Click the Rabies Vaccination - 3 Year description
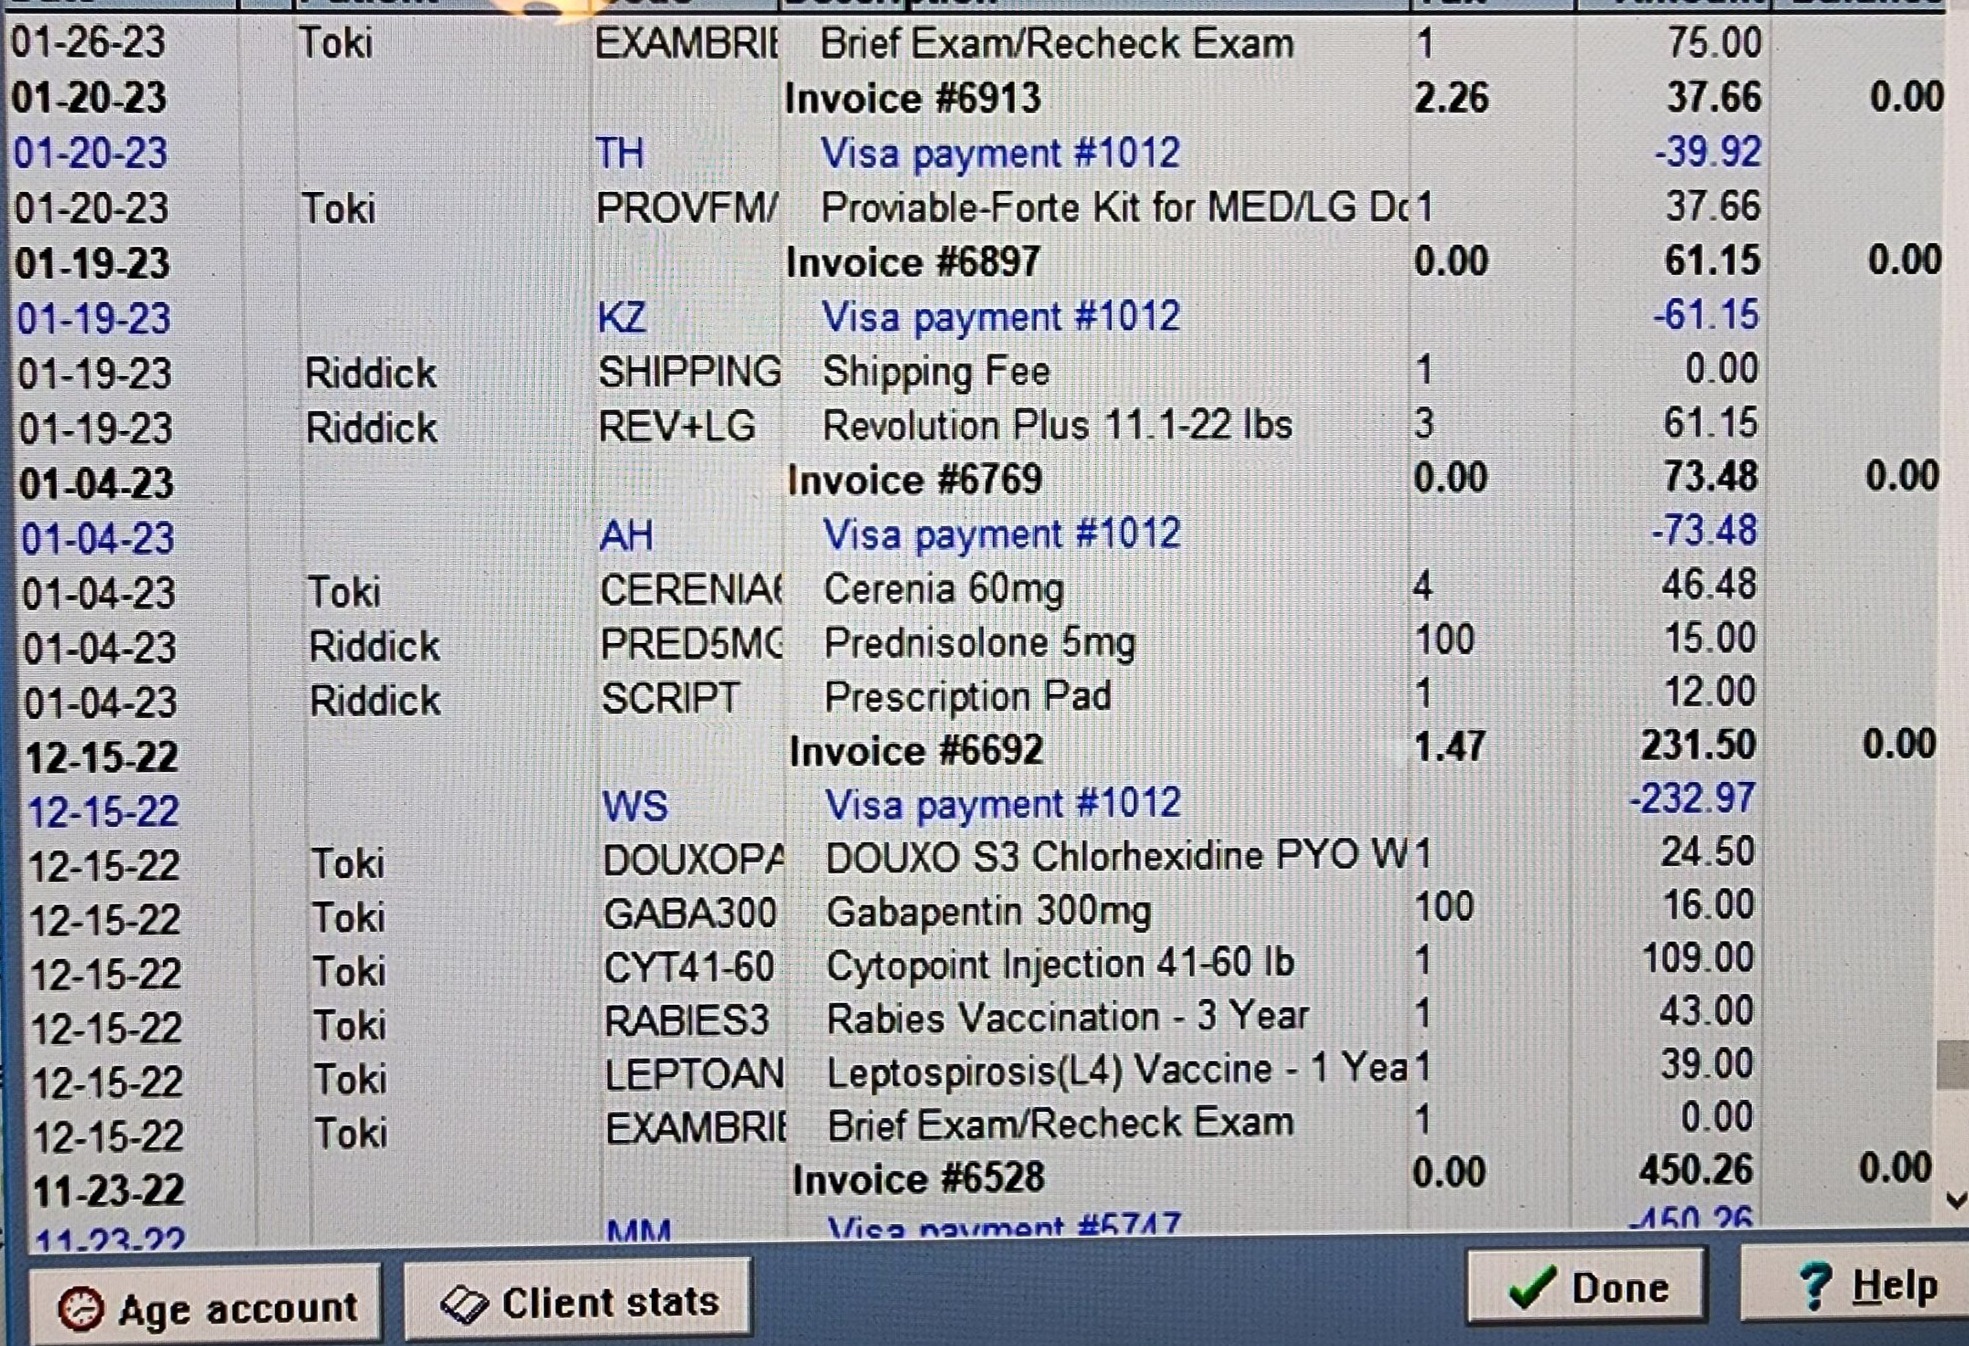Viewport: 1969px width, 1346px height. click(1067, 1018)
